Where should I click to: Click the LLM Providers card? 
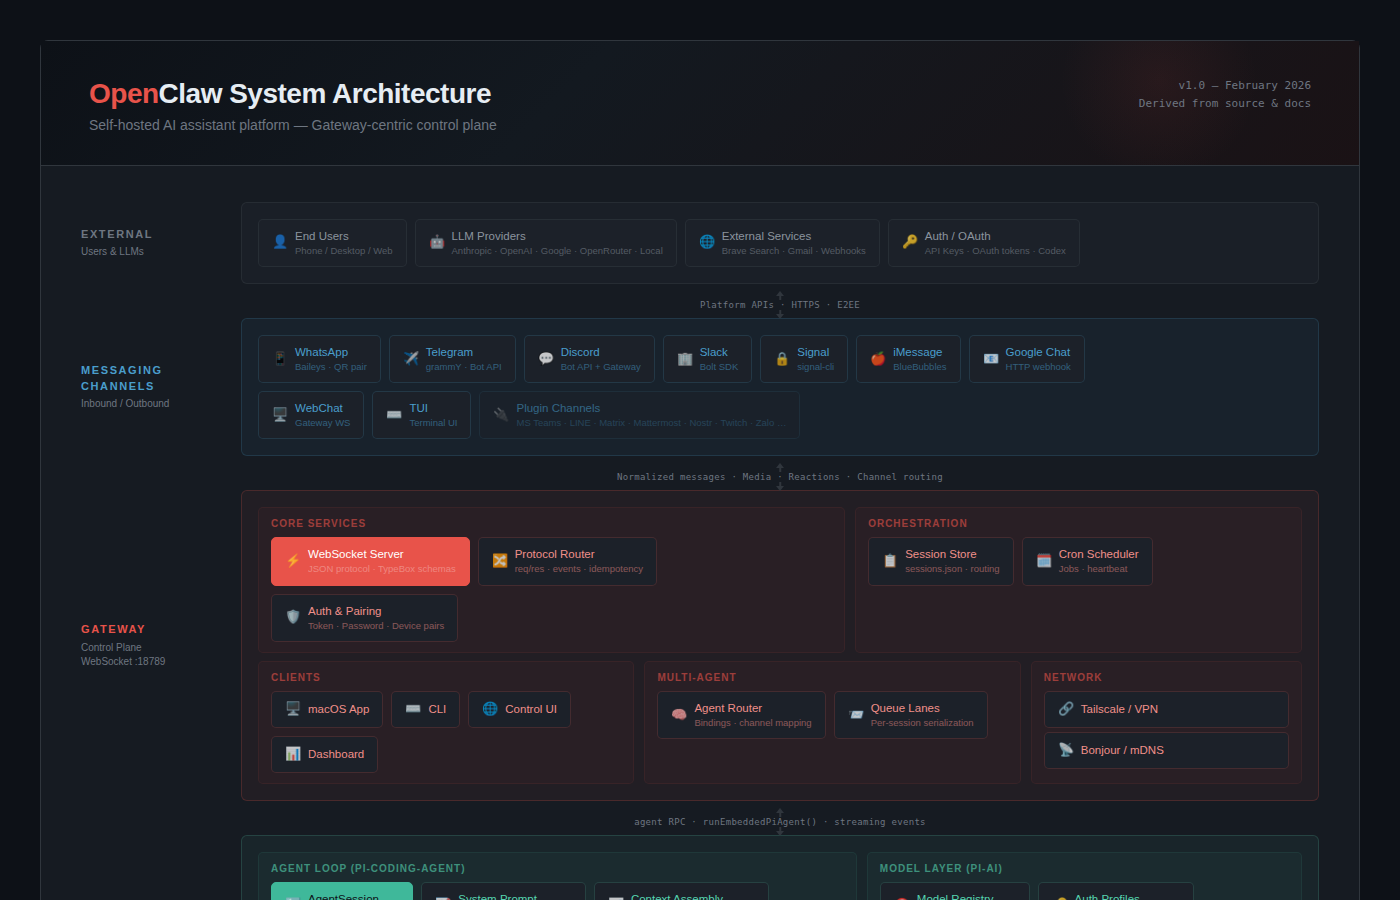coord(545,243)
